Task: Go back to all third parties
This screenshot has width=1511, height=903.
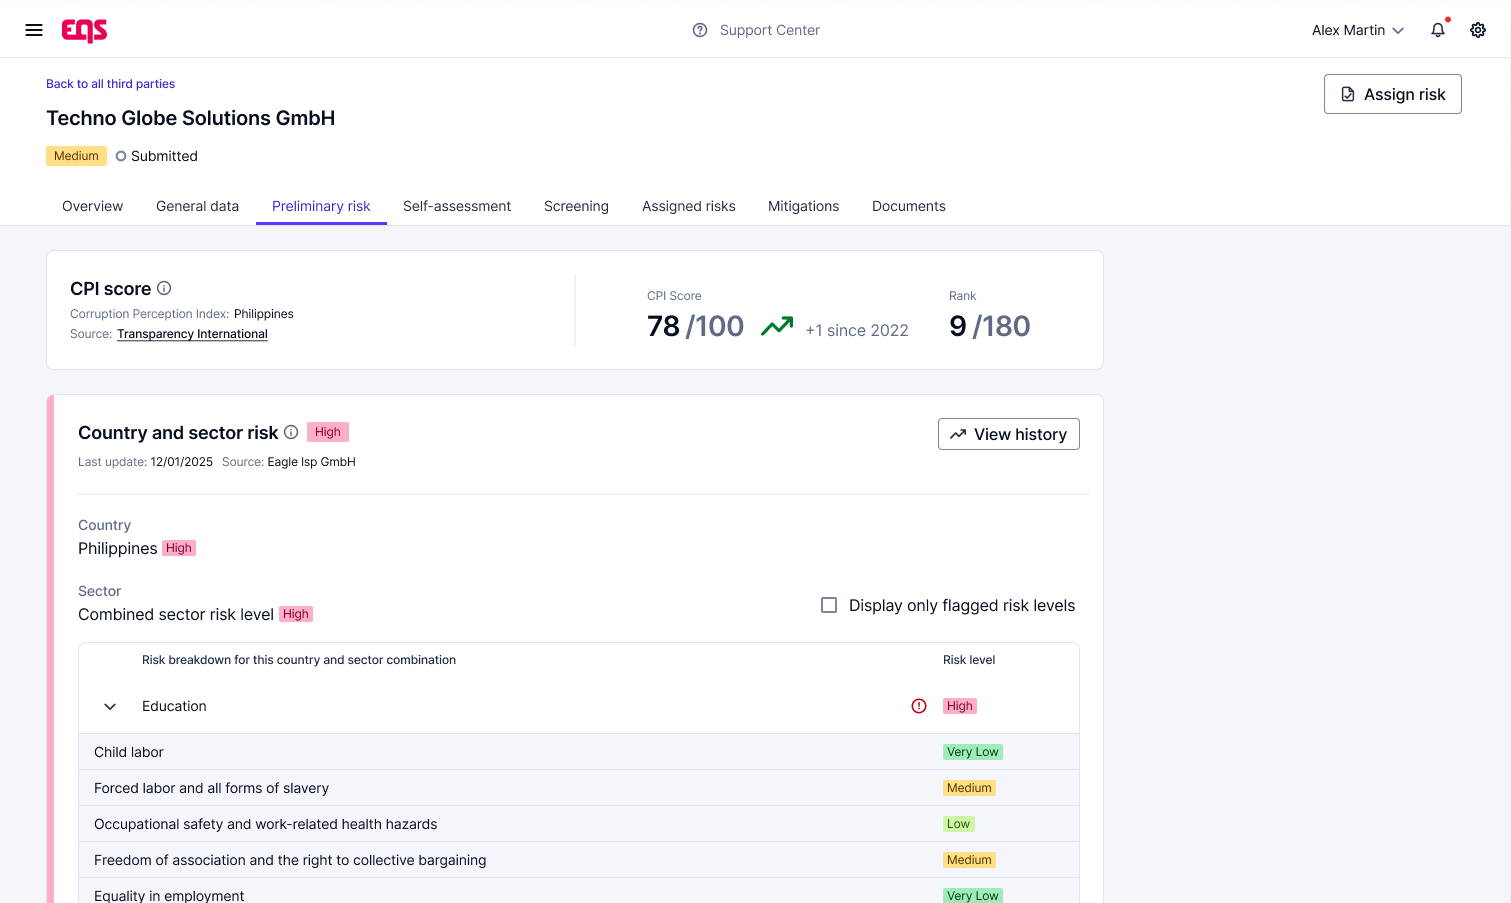Action: click(x=110, y=84)
